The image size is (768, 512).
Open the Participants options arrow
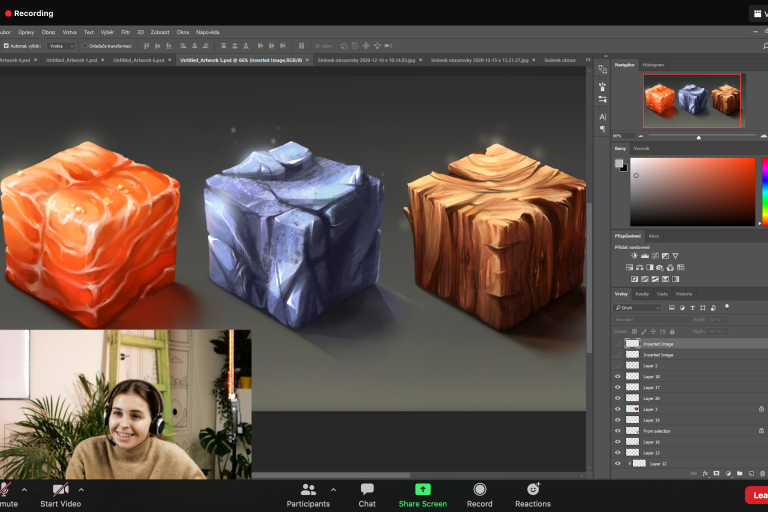click(x=333, y=489)
